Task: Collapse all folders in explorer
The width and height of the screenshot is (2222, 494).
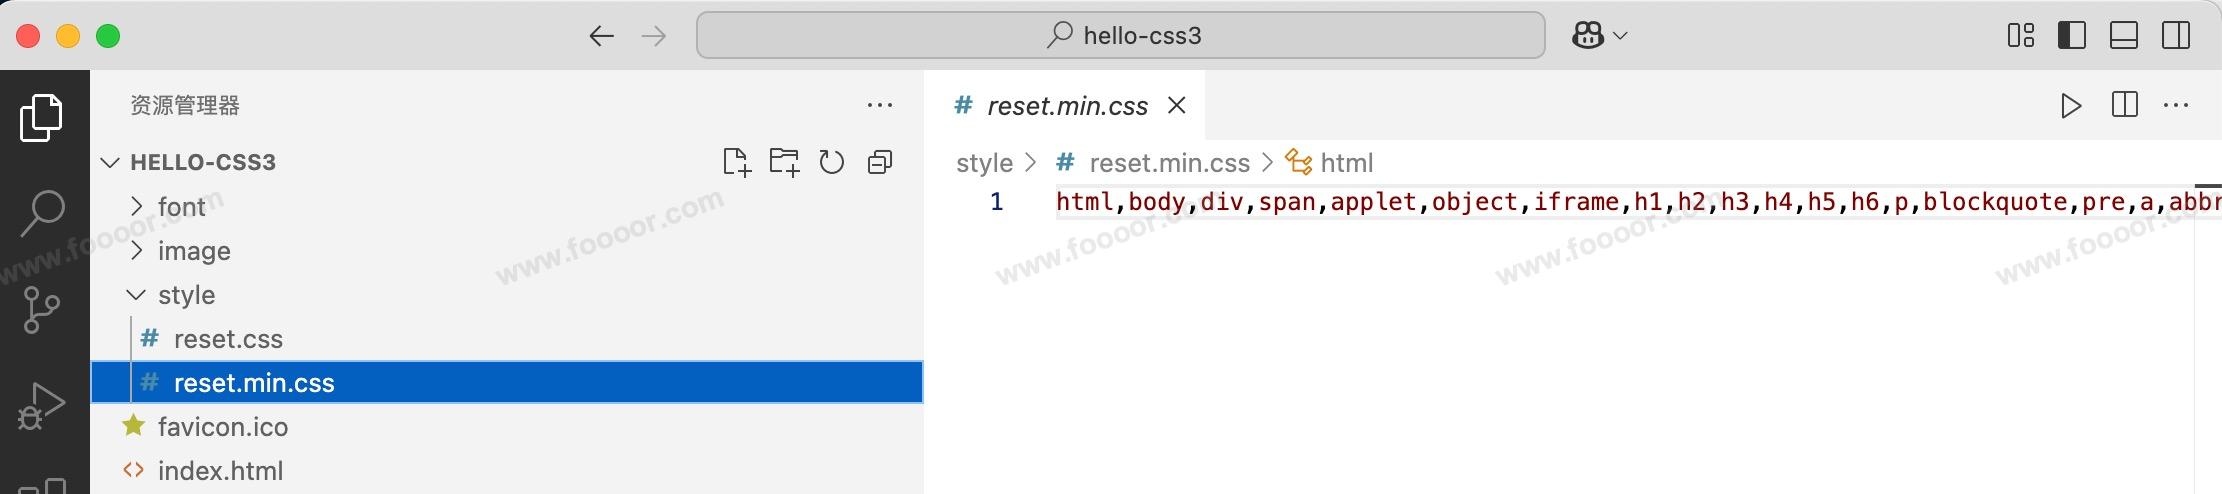Action: pyautogui.click(x=880, y=162)
